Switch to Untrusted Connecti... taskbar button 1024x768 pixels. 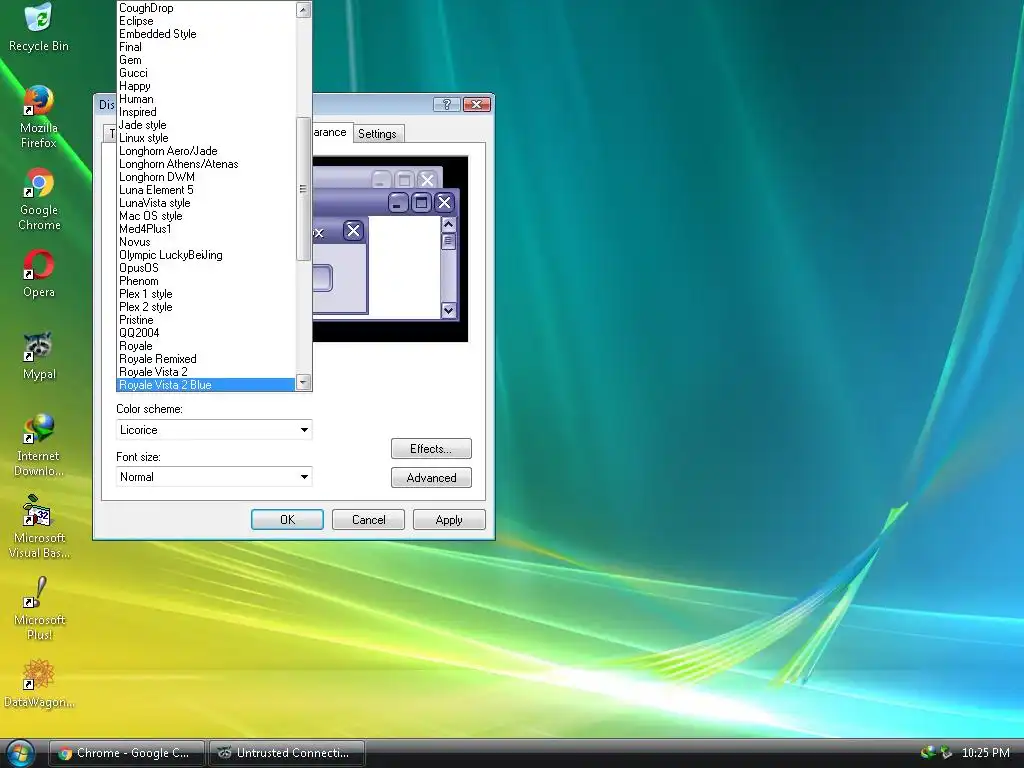click(x=286, y=753)
